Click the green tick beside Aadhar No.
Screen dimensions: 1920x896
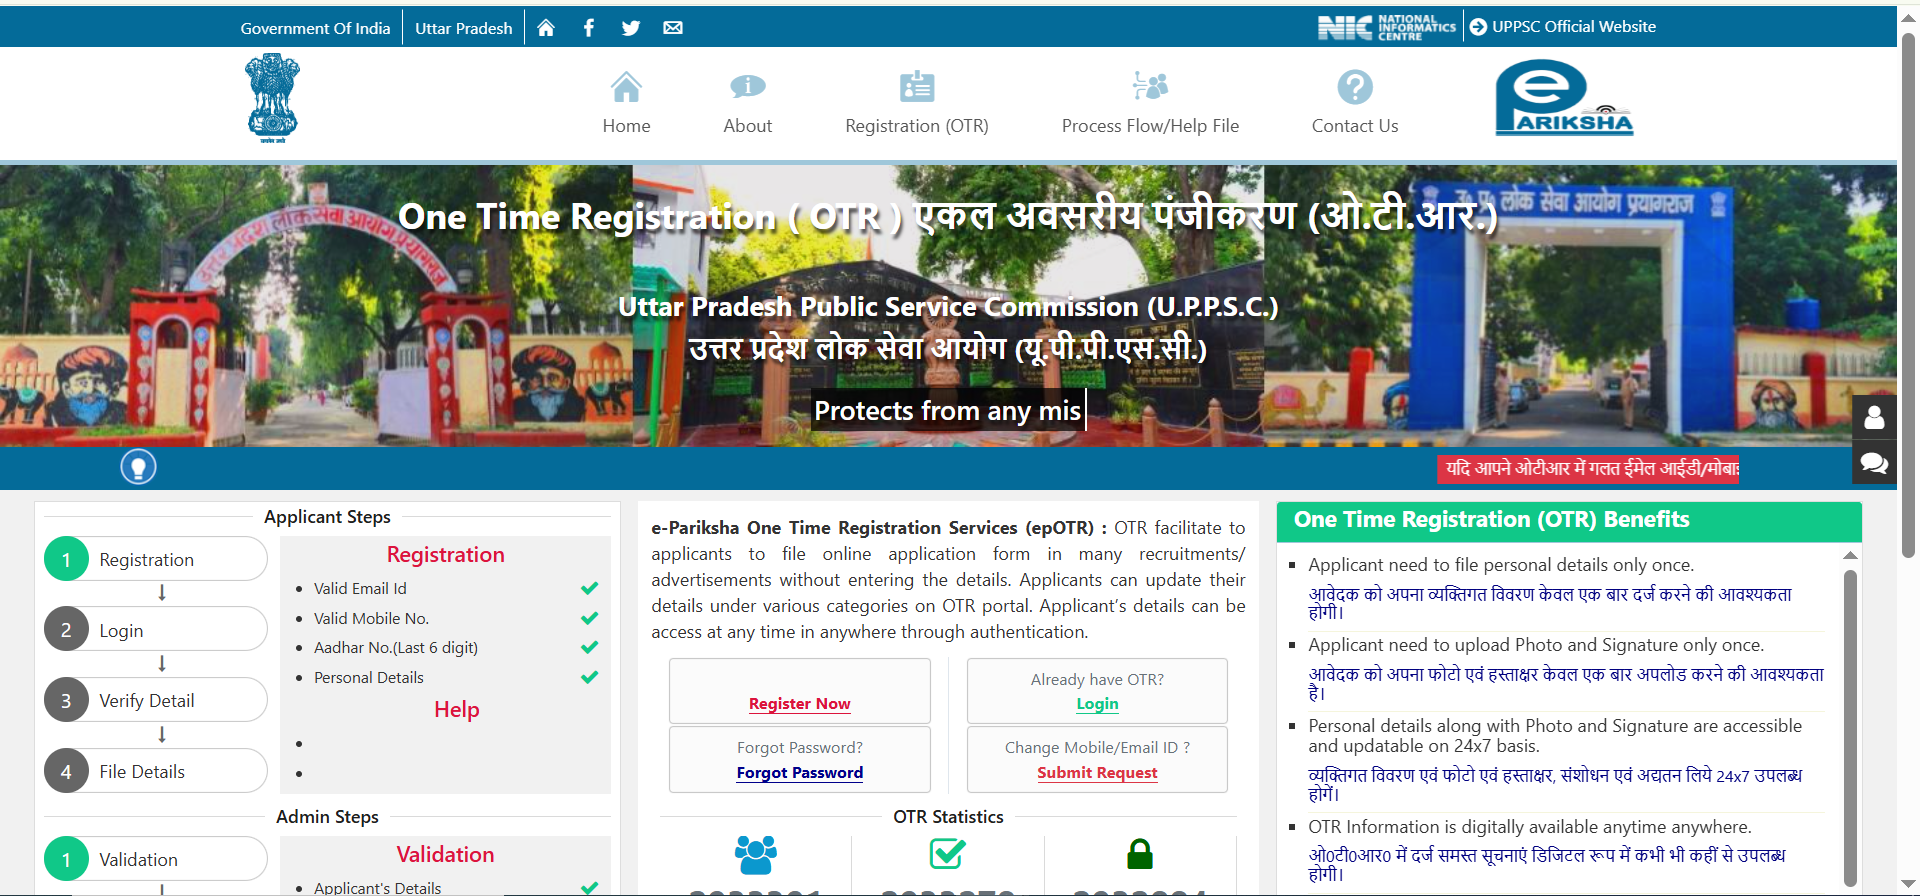590,647
